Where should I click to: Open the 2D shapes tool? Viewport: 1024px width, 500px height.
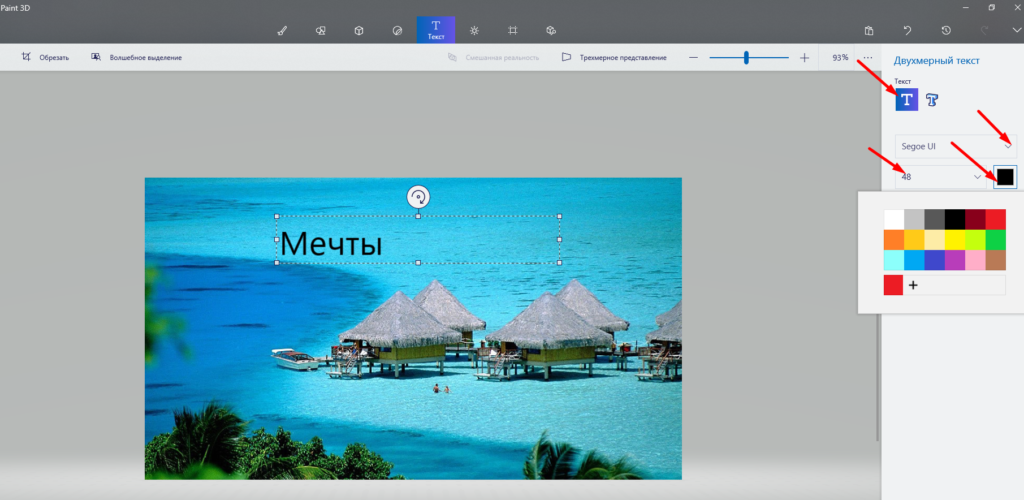coord(320,30)
